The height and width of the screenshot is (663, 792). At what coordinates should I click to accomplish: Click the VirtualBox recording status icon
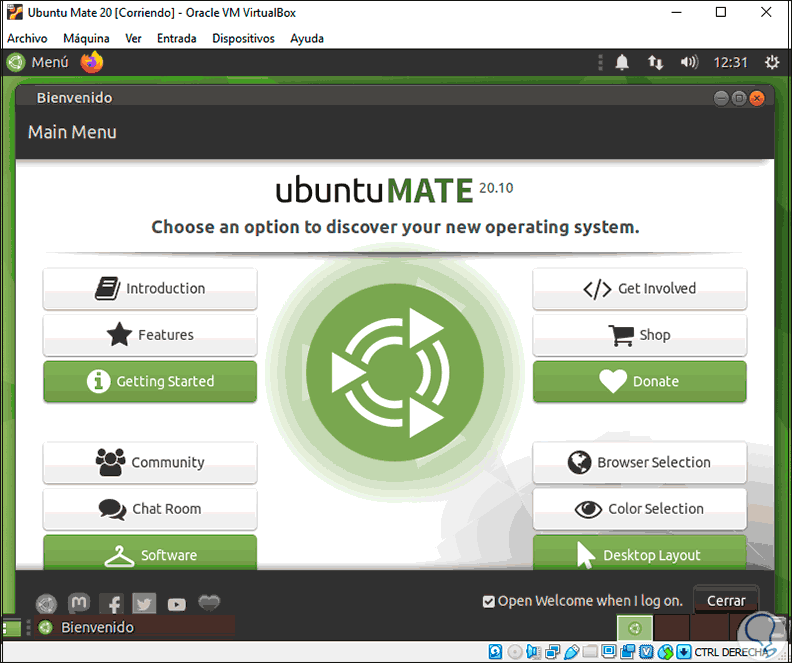(x=627, y=652)
